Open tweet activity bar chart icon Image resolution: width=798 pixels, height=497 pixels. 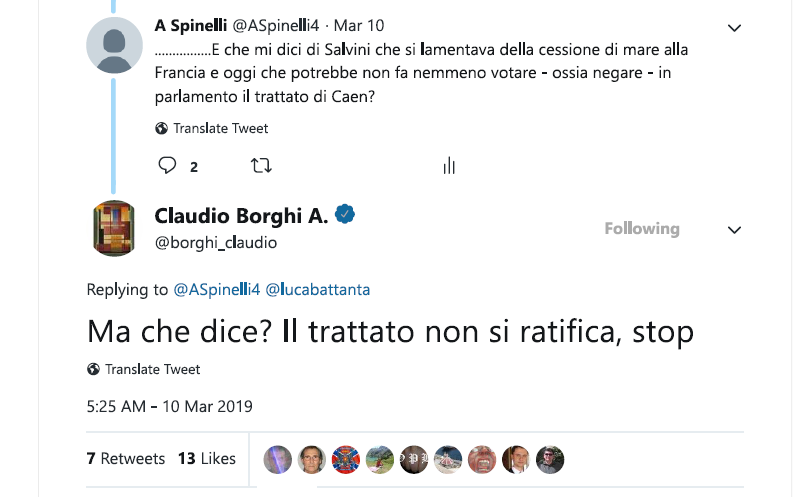[x=449, y=165]
